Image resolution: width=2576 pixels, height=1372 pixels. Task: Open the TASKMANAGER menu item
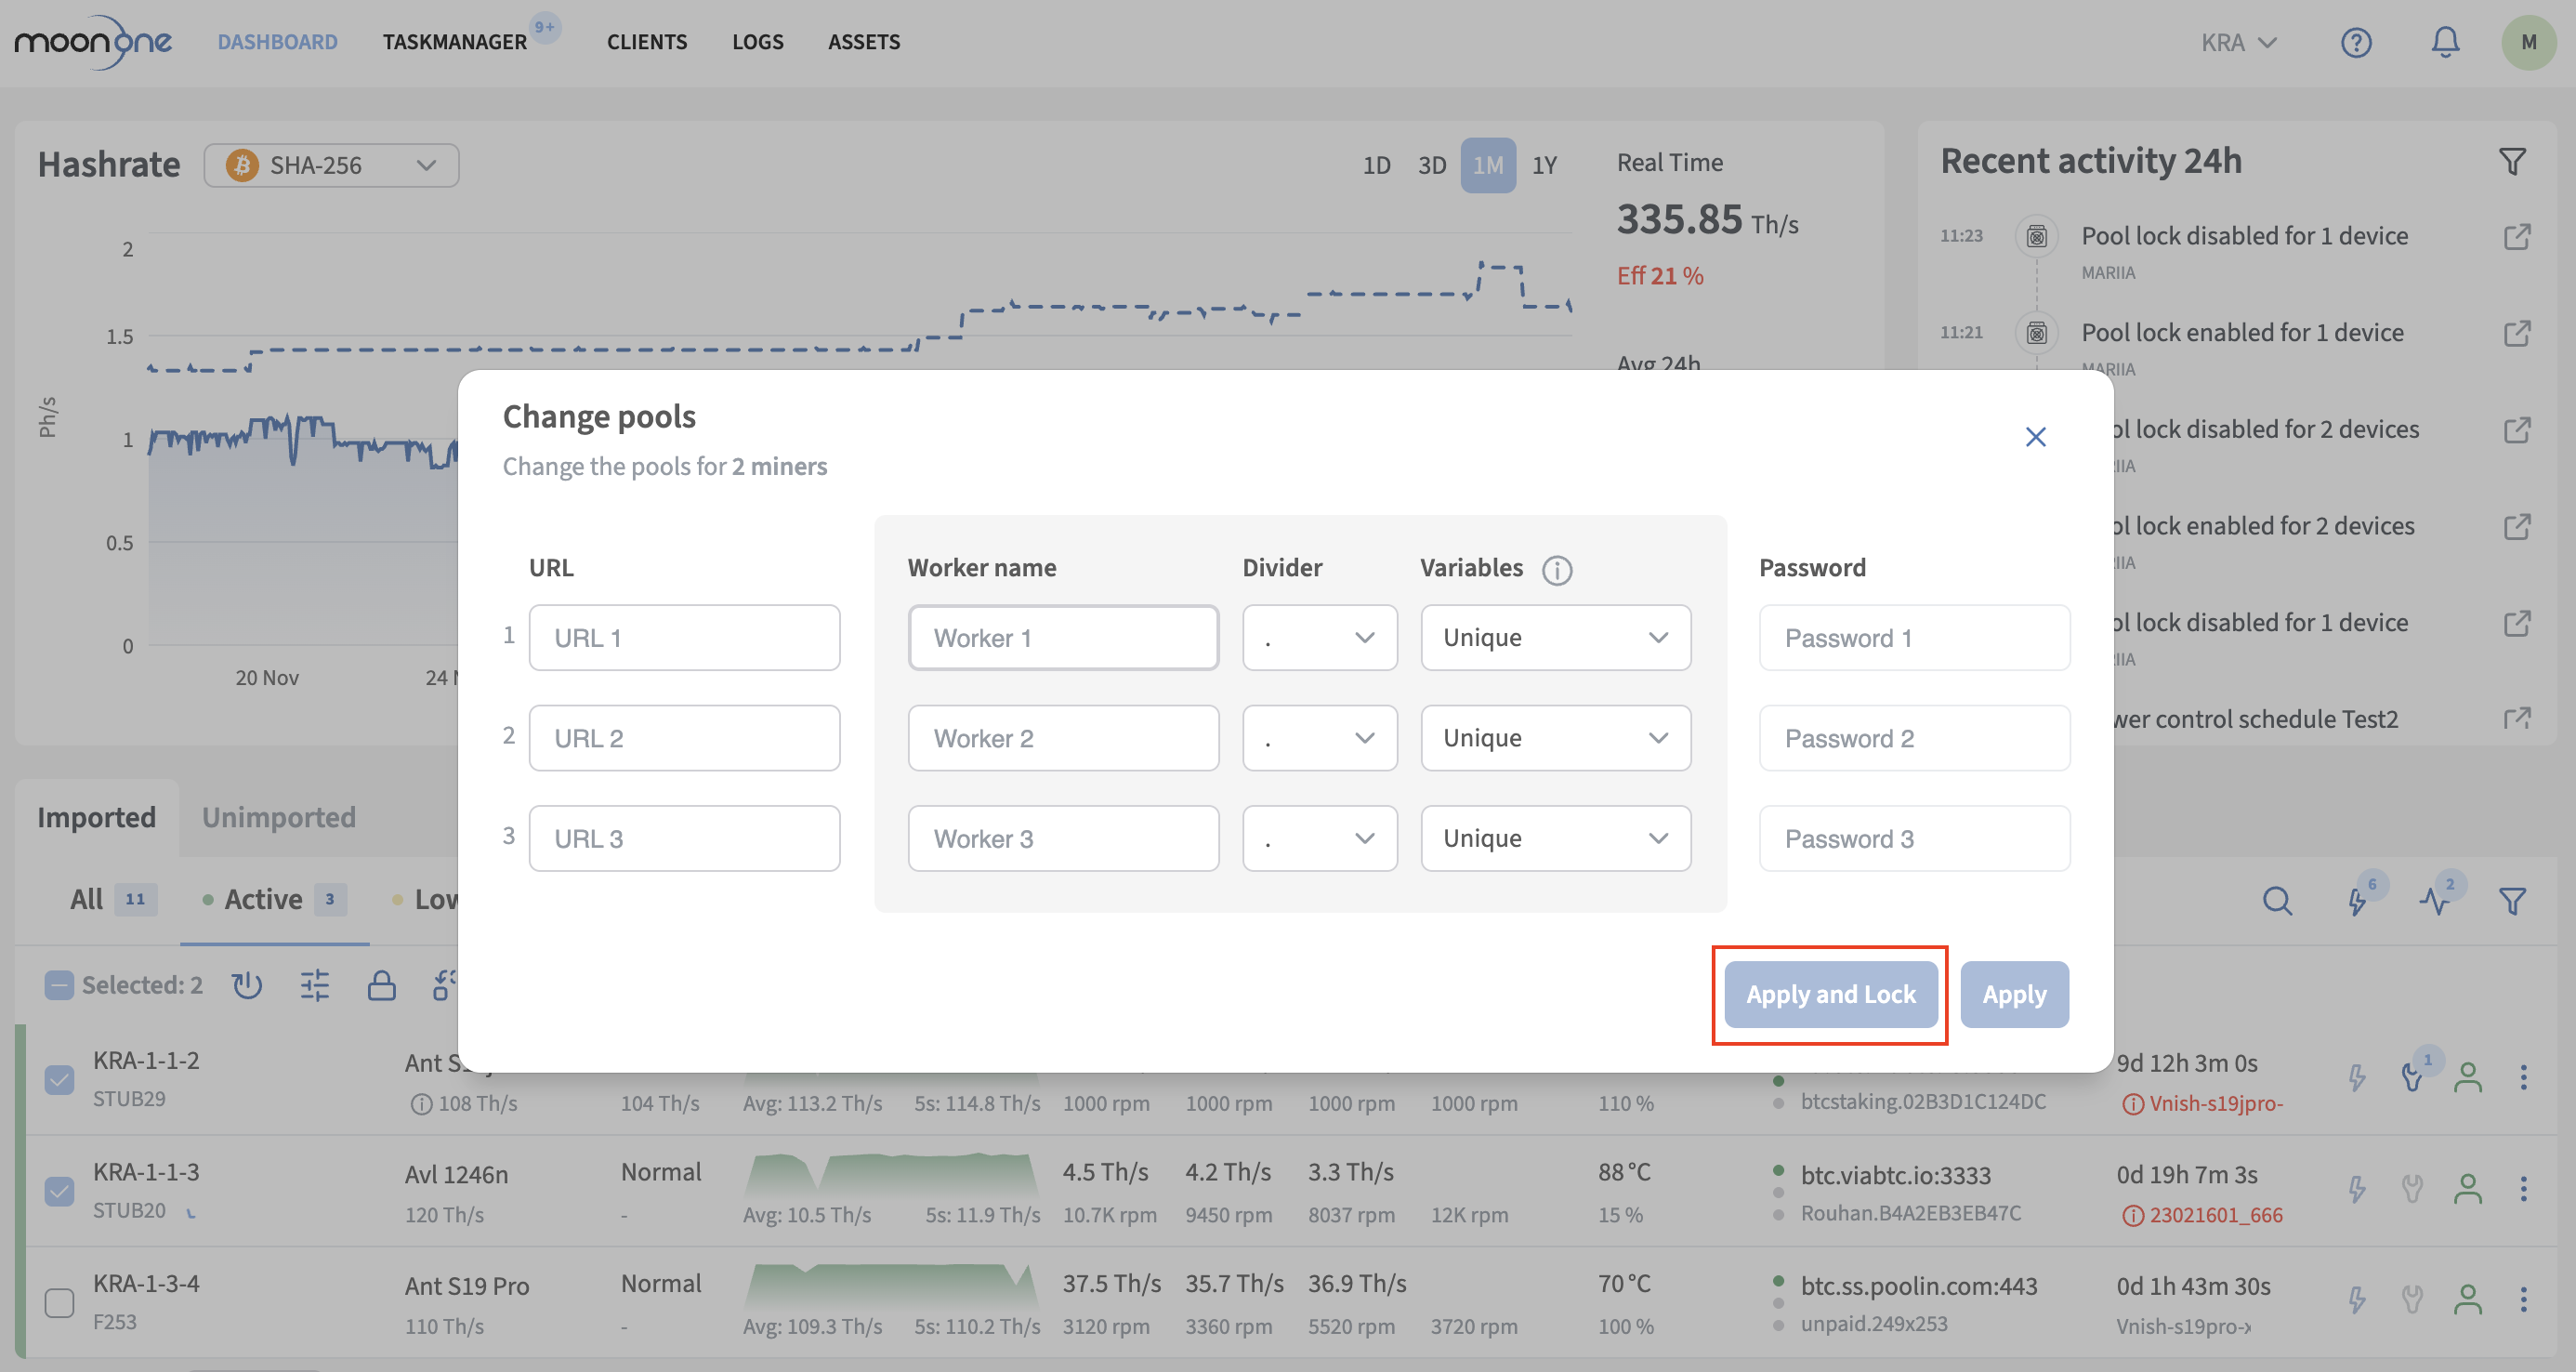click(x=454, y=42)
